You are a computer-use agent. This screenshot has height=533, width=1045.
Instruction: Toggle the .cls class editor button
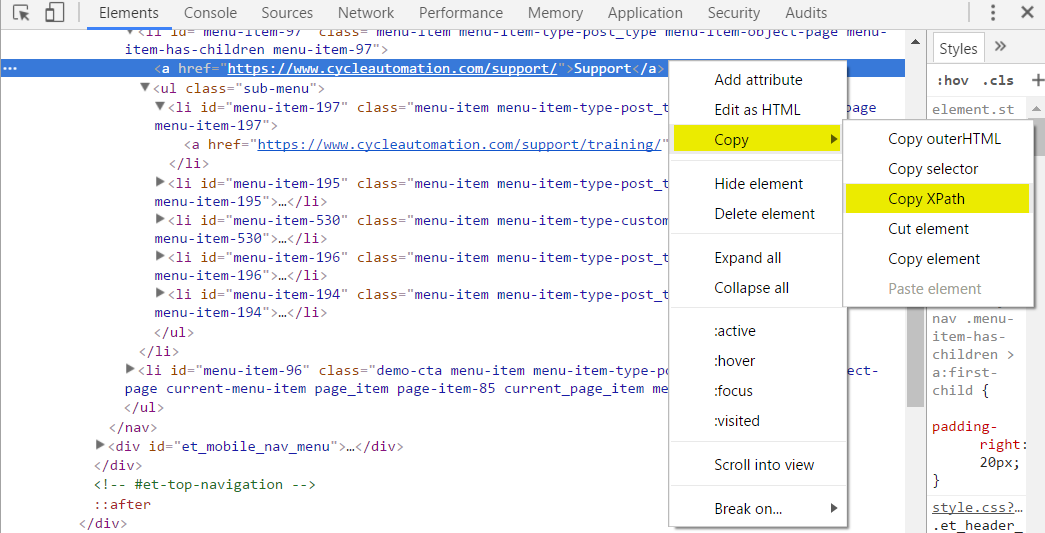pos(998,81)
